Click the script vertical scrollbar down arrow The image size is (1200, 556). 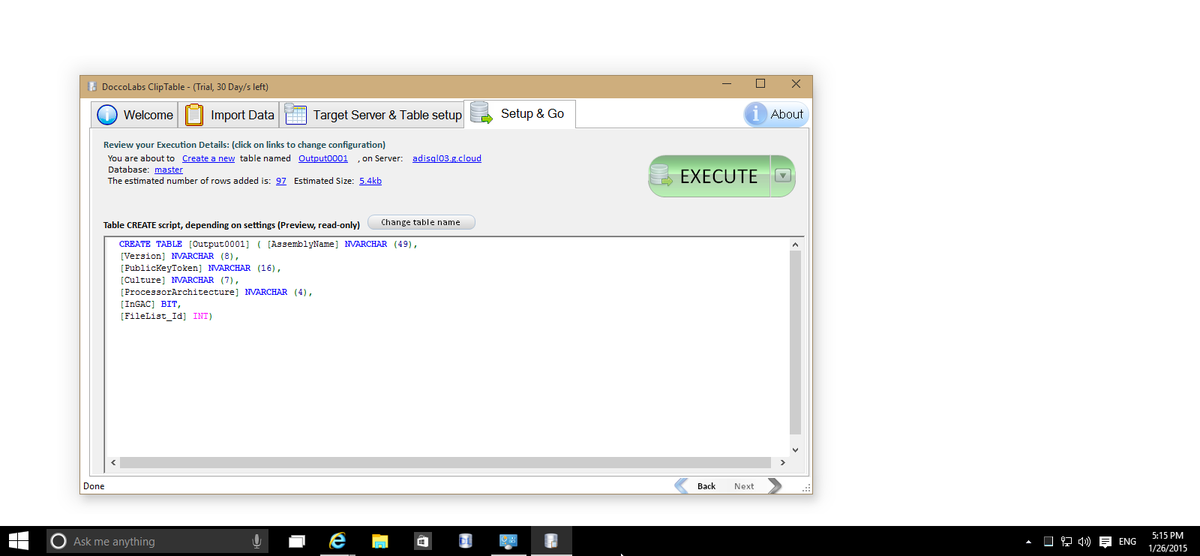796,448
